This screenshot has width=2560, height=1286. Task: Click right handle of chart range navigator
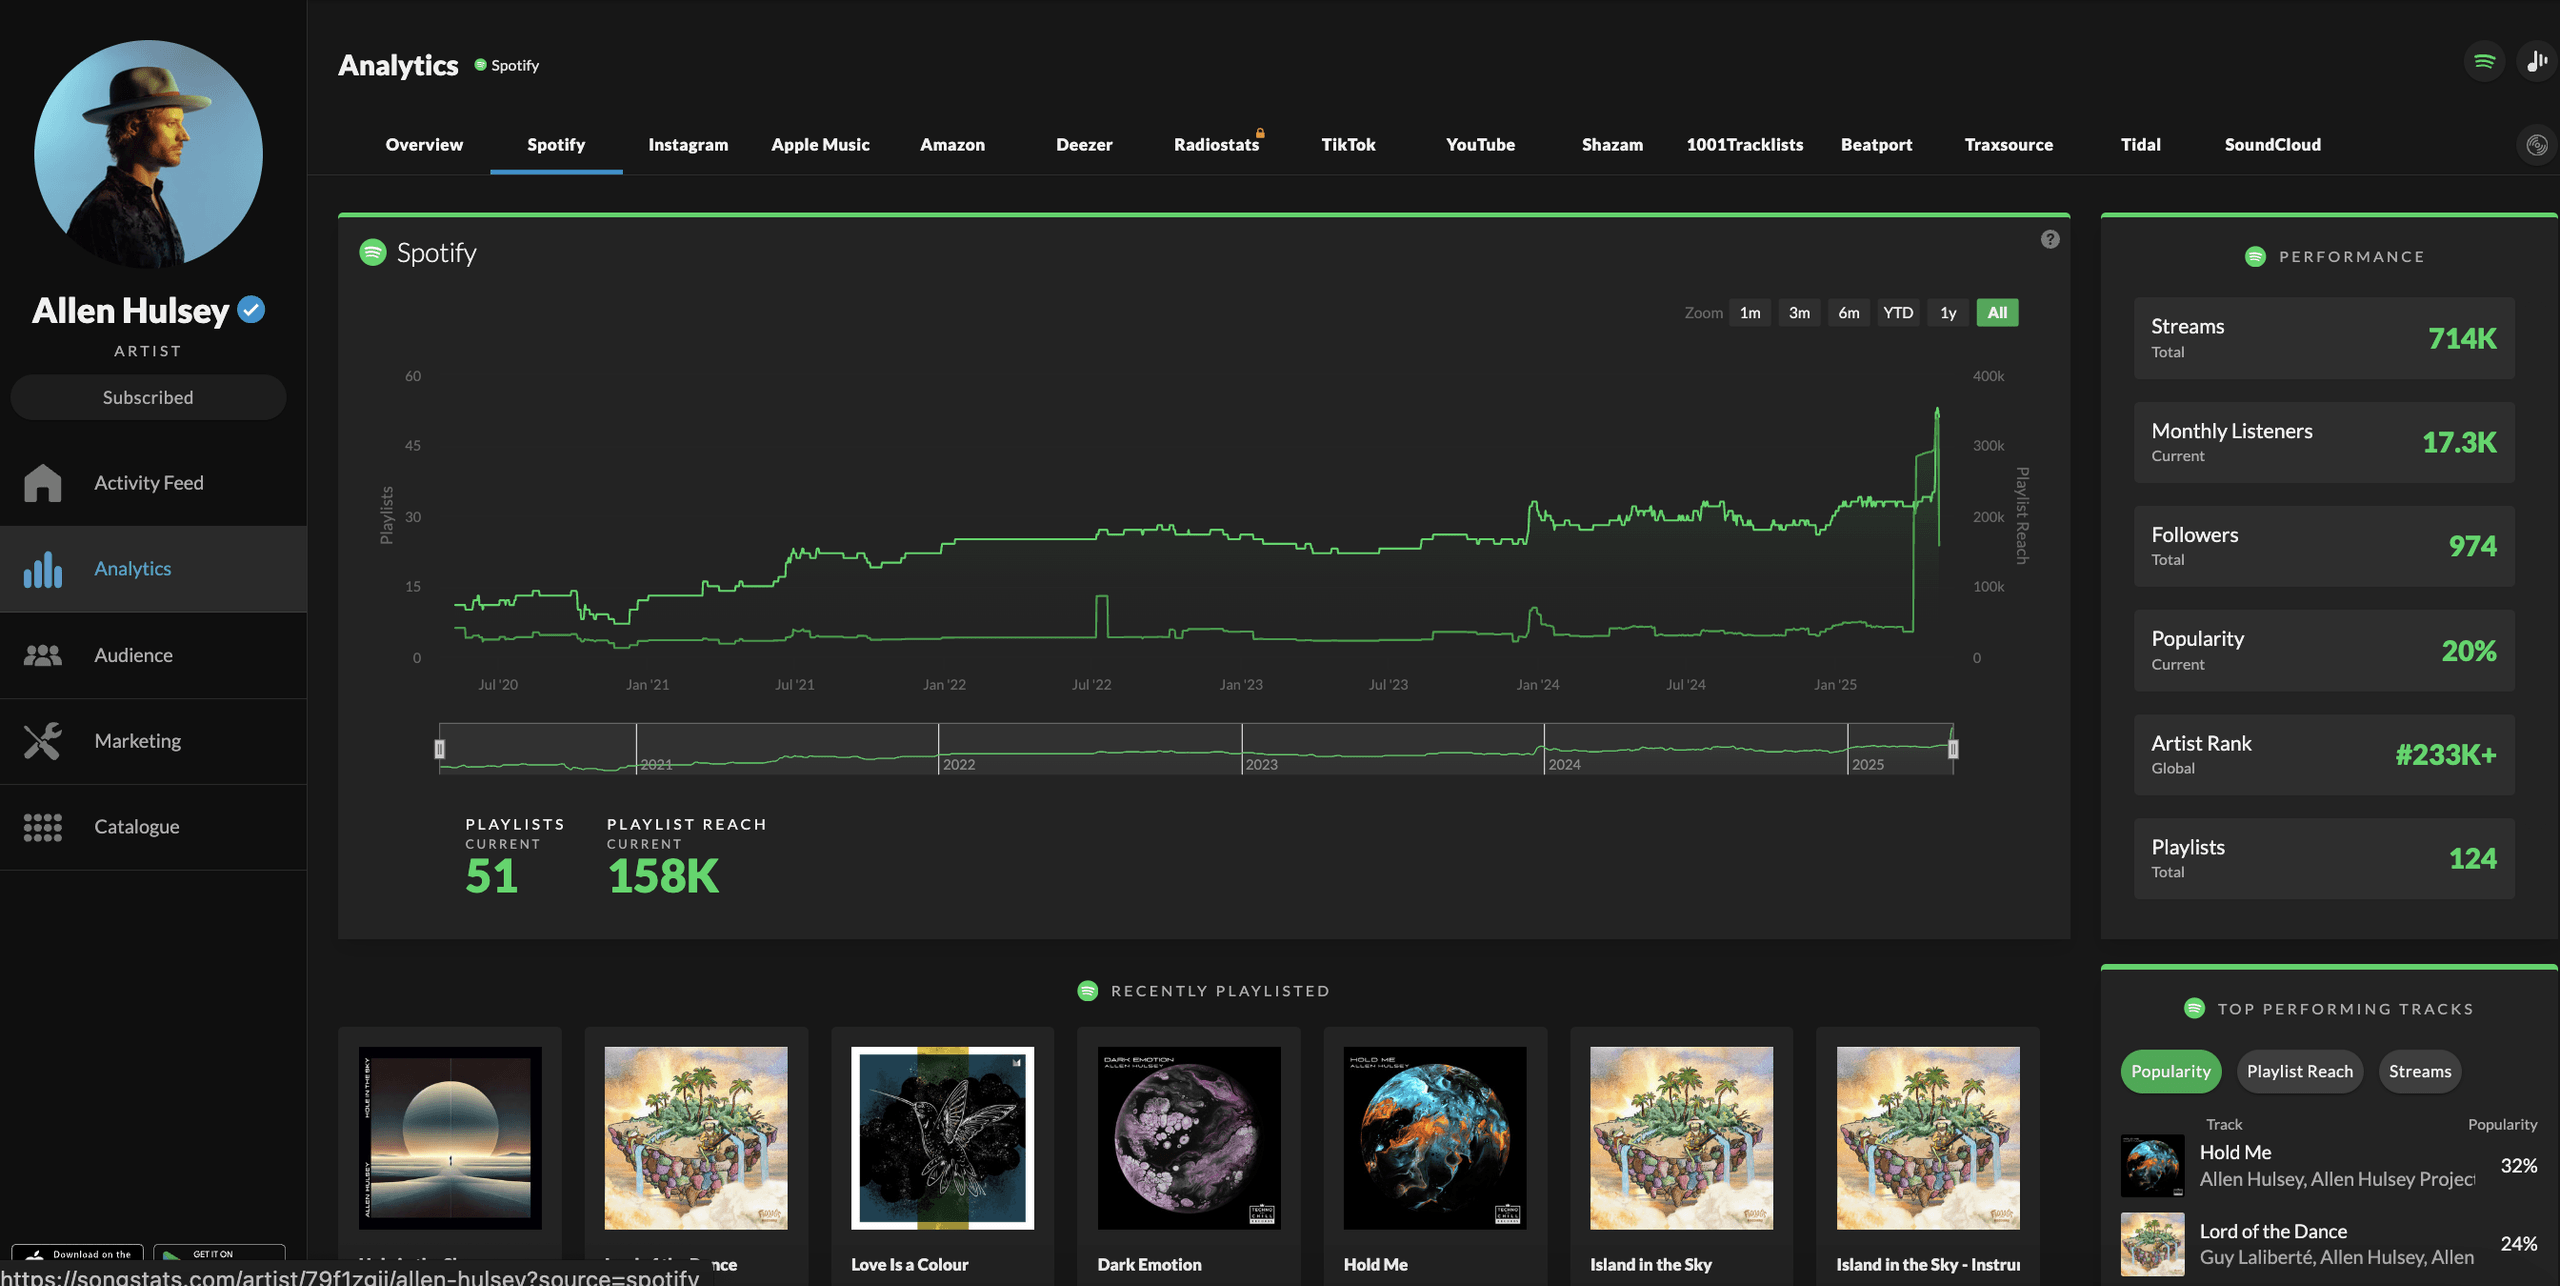(x=1953, y=748)
